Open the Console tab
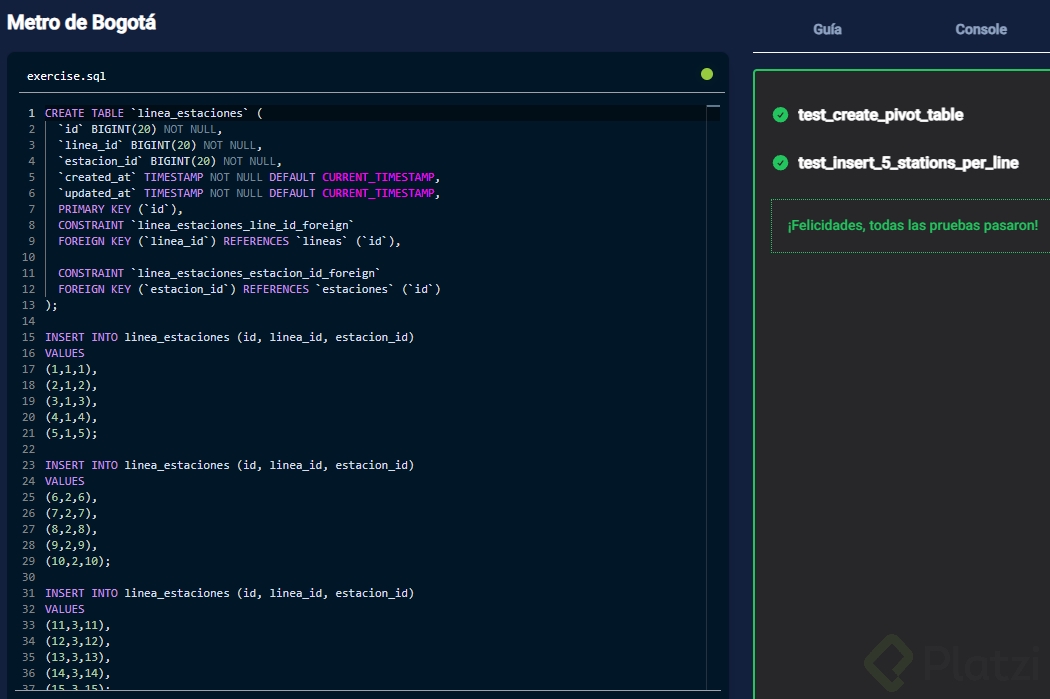 [980, 29]
